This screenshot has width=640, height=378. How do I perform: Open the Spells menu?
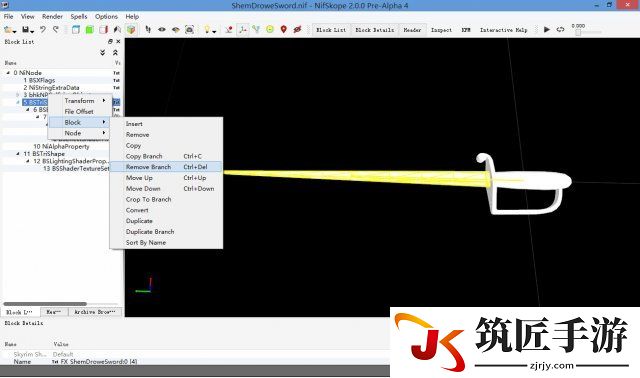point(79,16)
